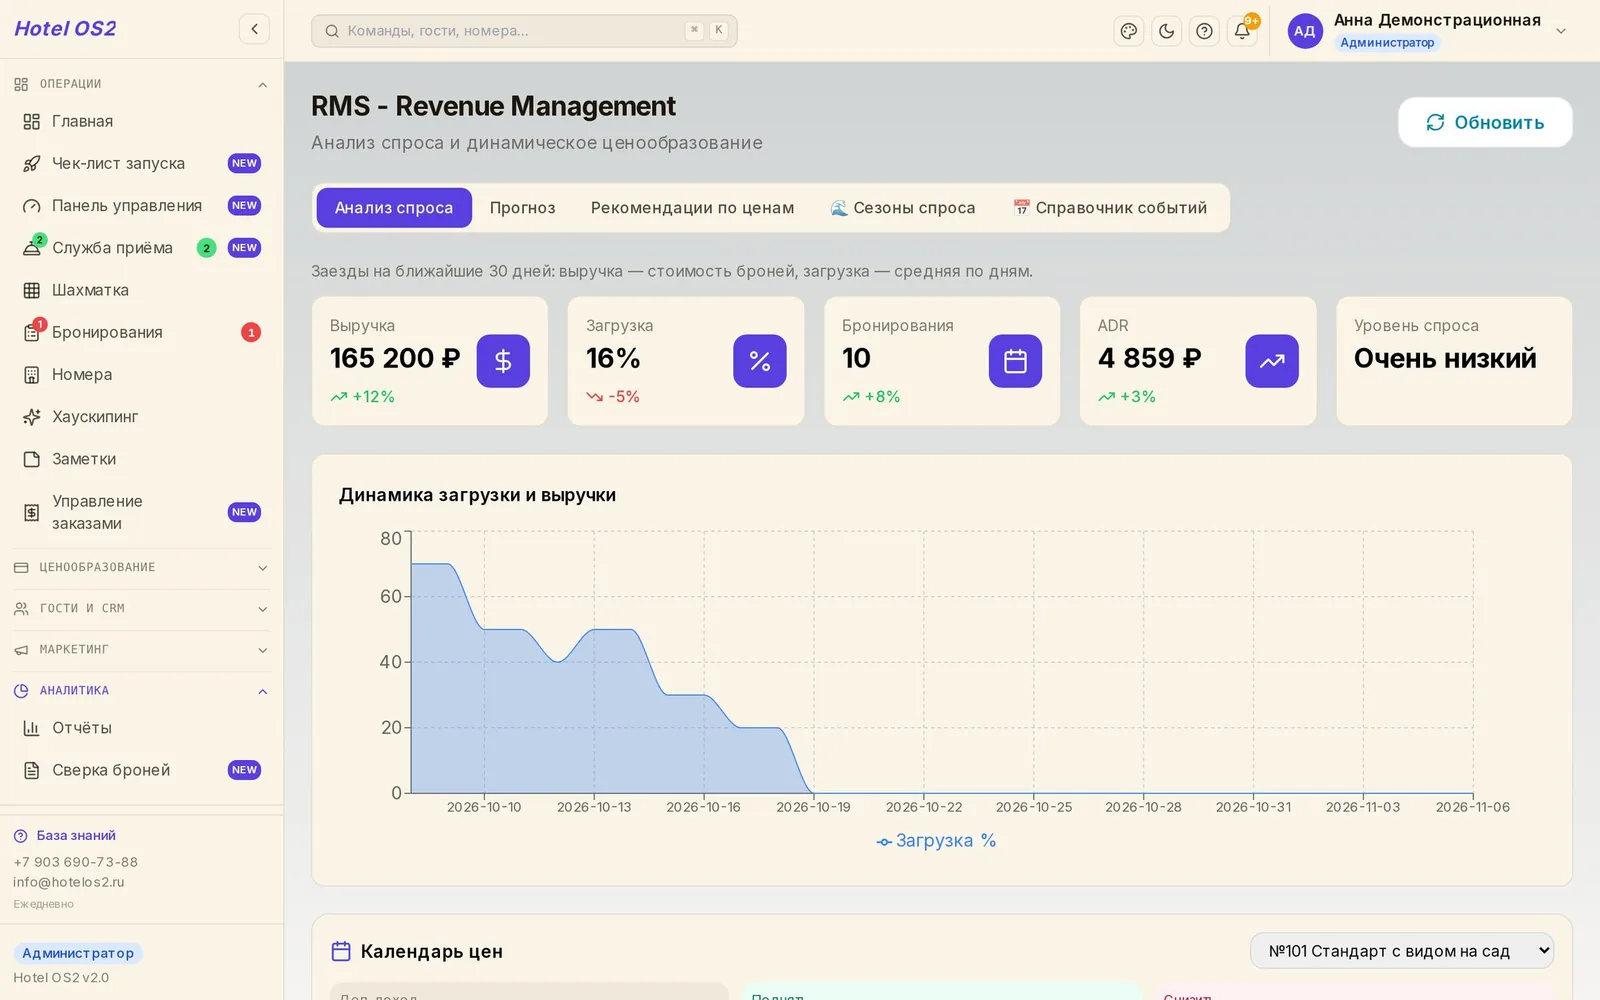This screenshot has height=1000, width=1600.
Task: Open Чек-лист запуска in sidebar
Action: (142, 163)
